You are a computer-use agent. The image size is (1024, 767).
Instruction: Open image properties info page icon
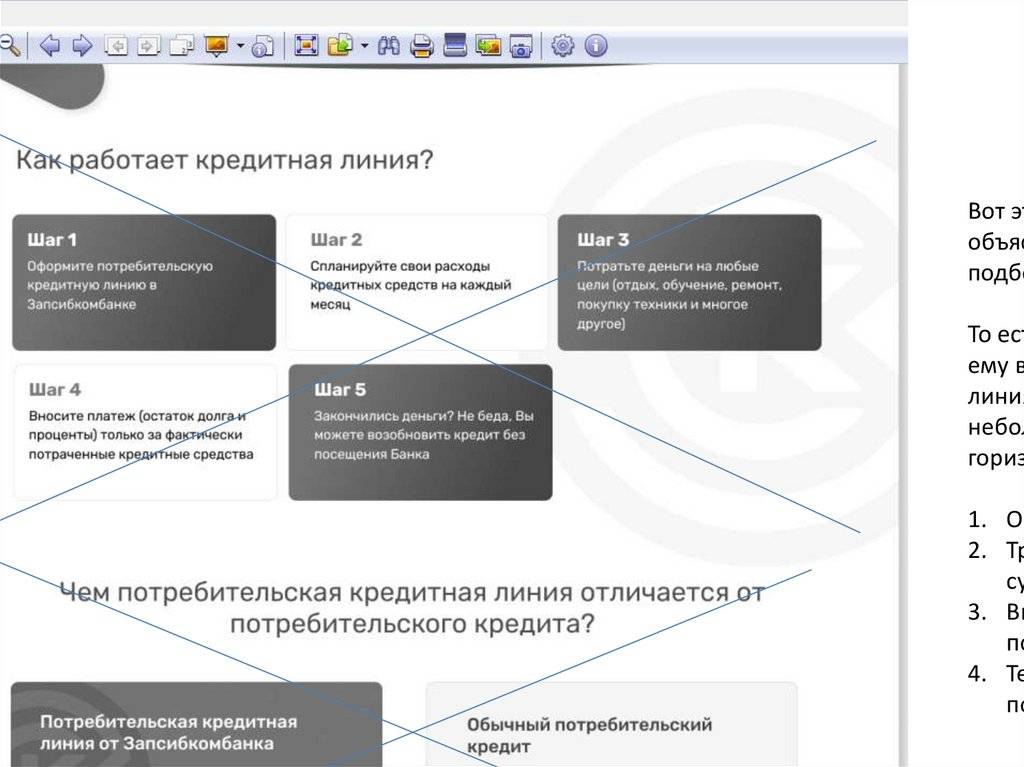click(x=263, y=46)
